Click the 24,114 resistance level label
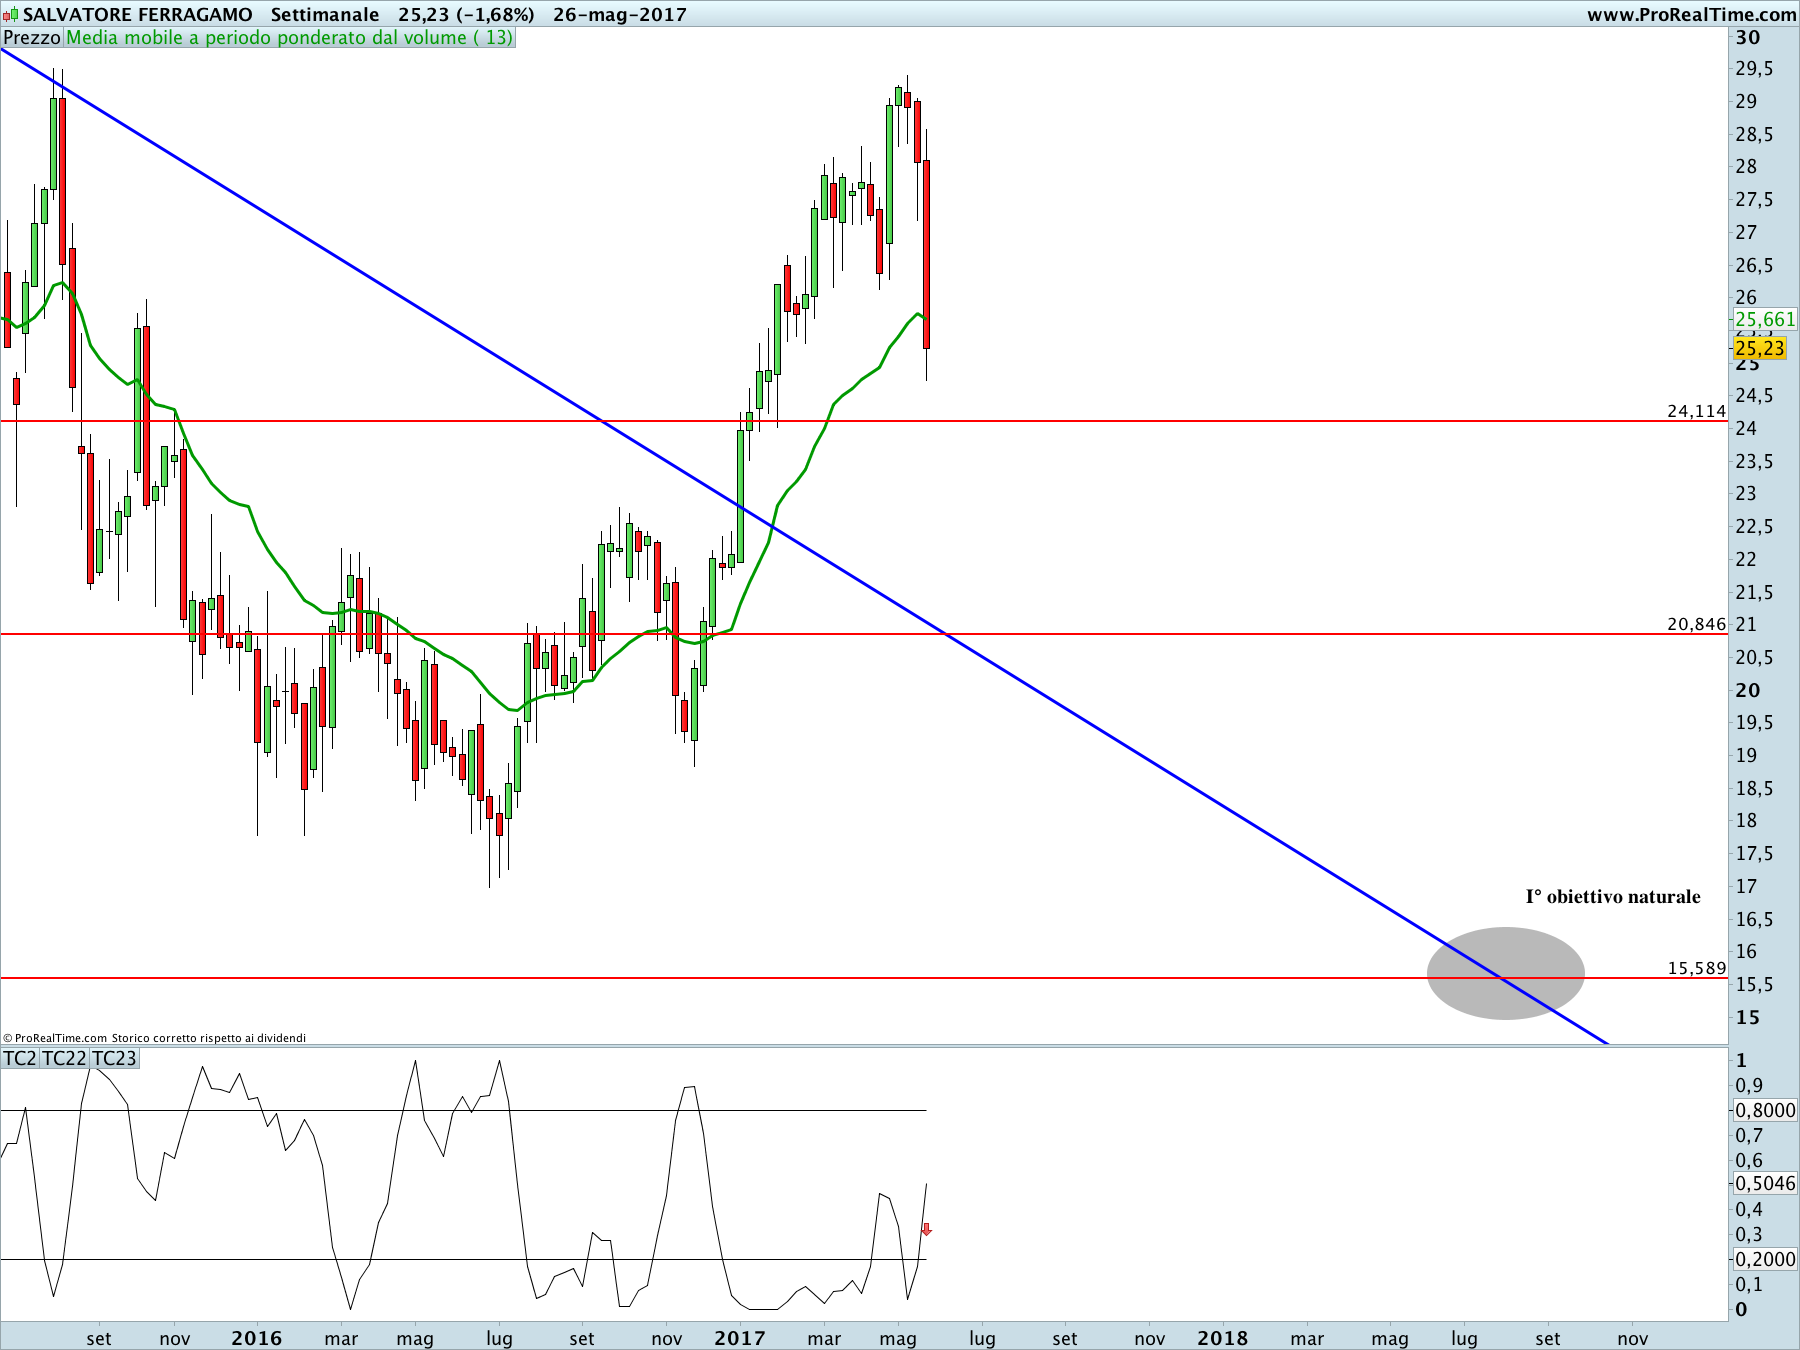This screenshot has height=1350, width=1800. click(1696, 411)
